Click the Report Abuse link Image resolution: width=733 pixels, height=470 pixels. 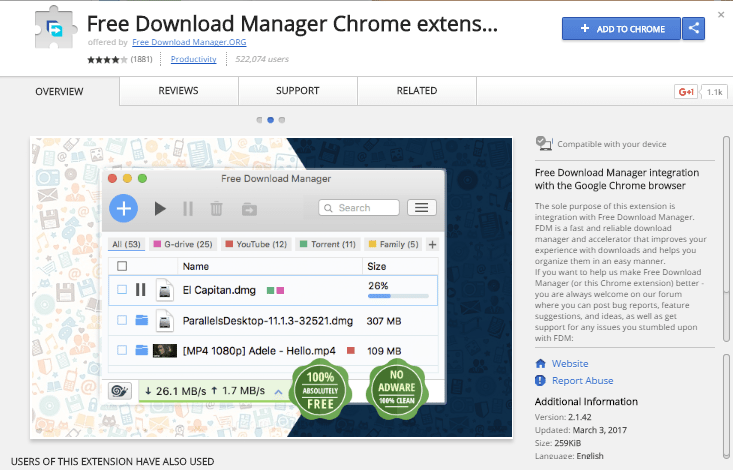click(582, 381)
